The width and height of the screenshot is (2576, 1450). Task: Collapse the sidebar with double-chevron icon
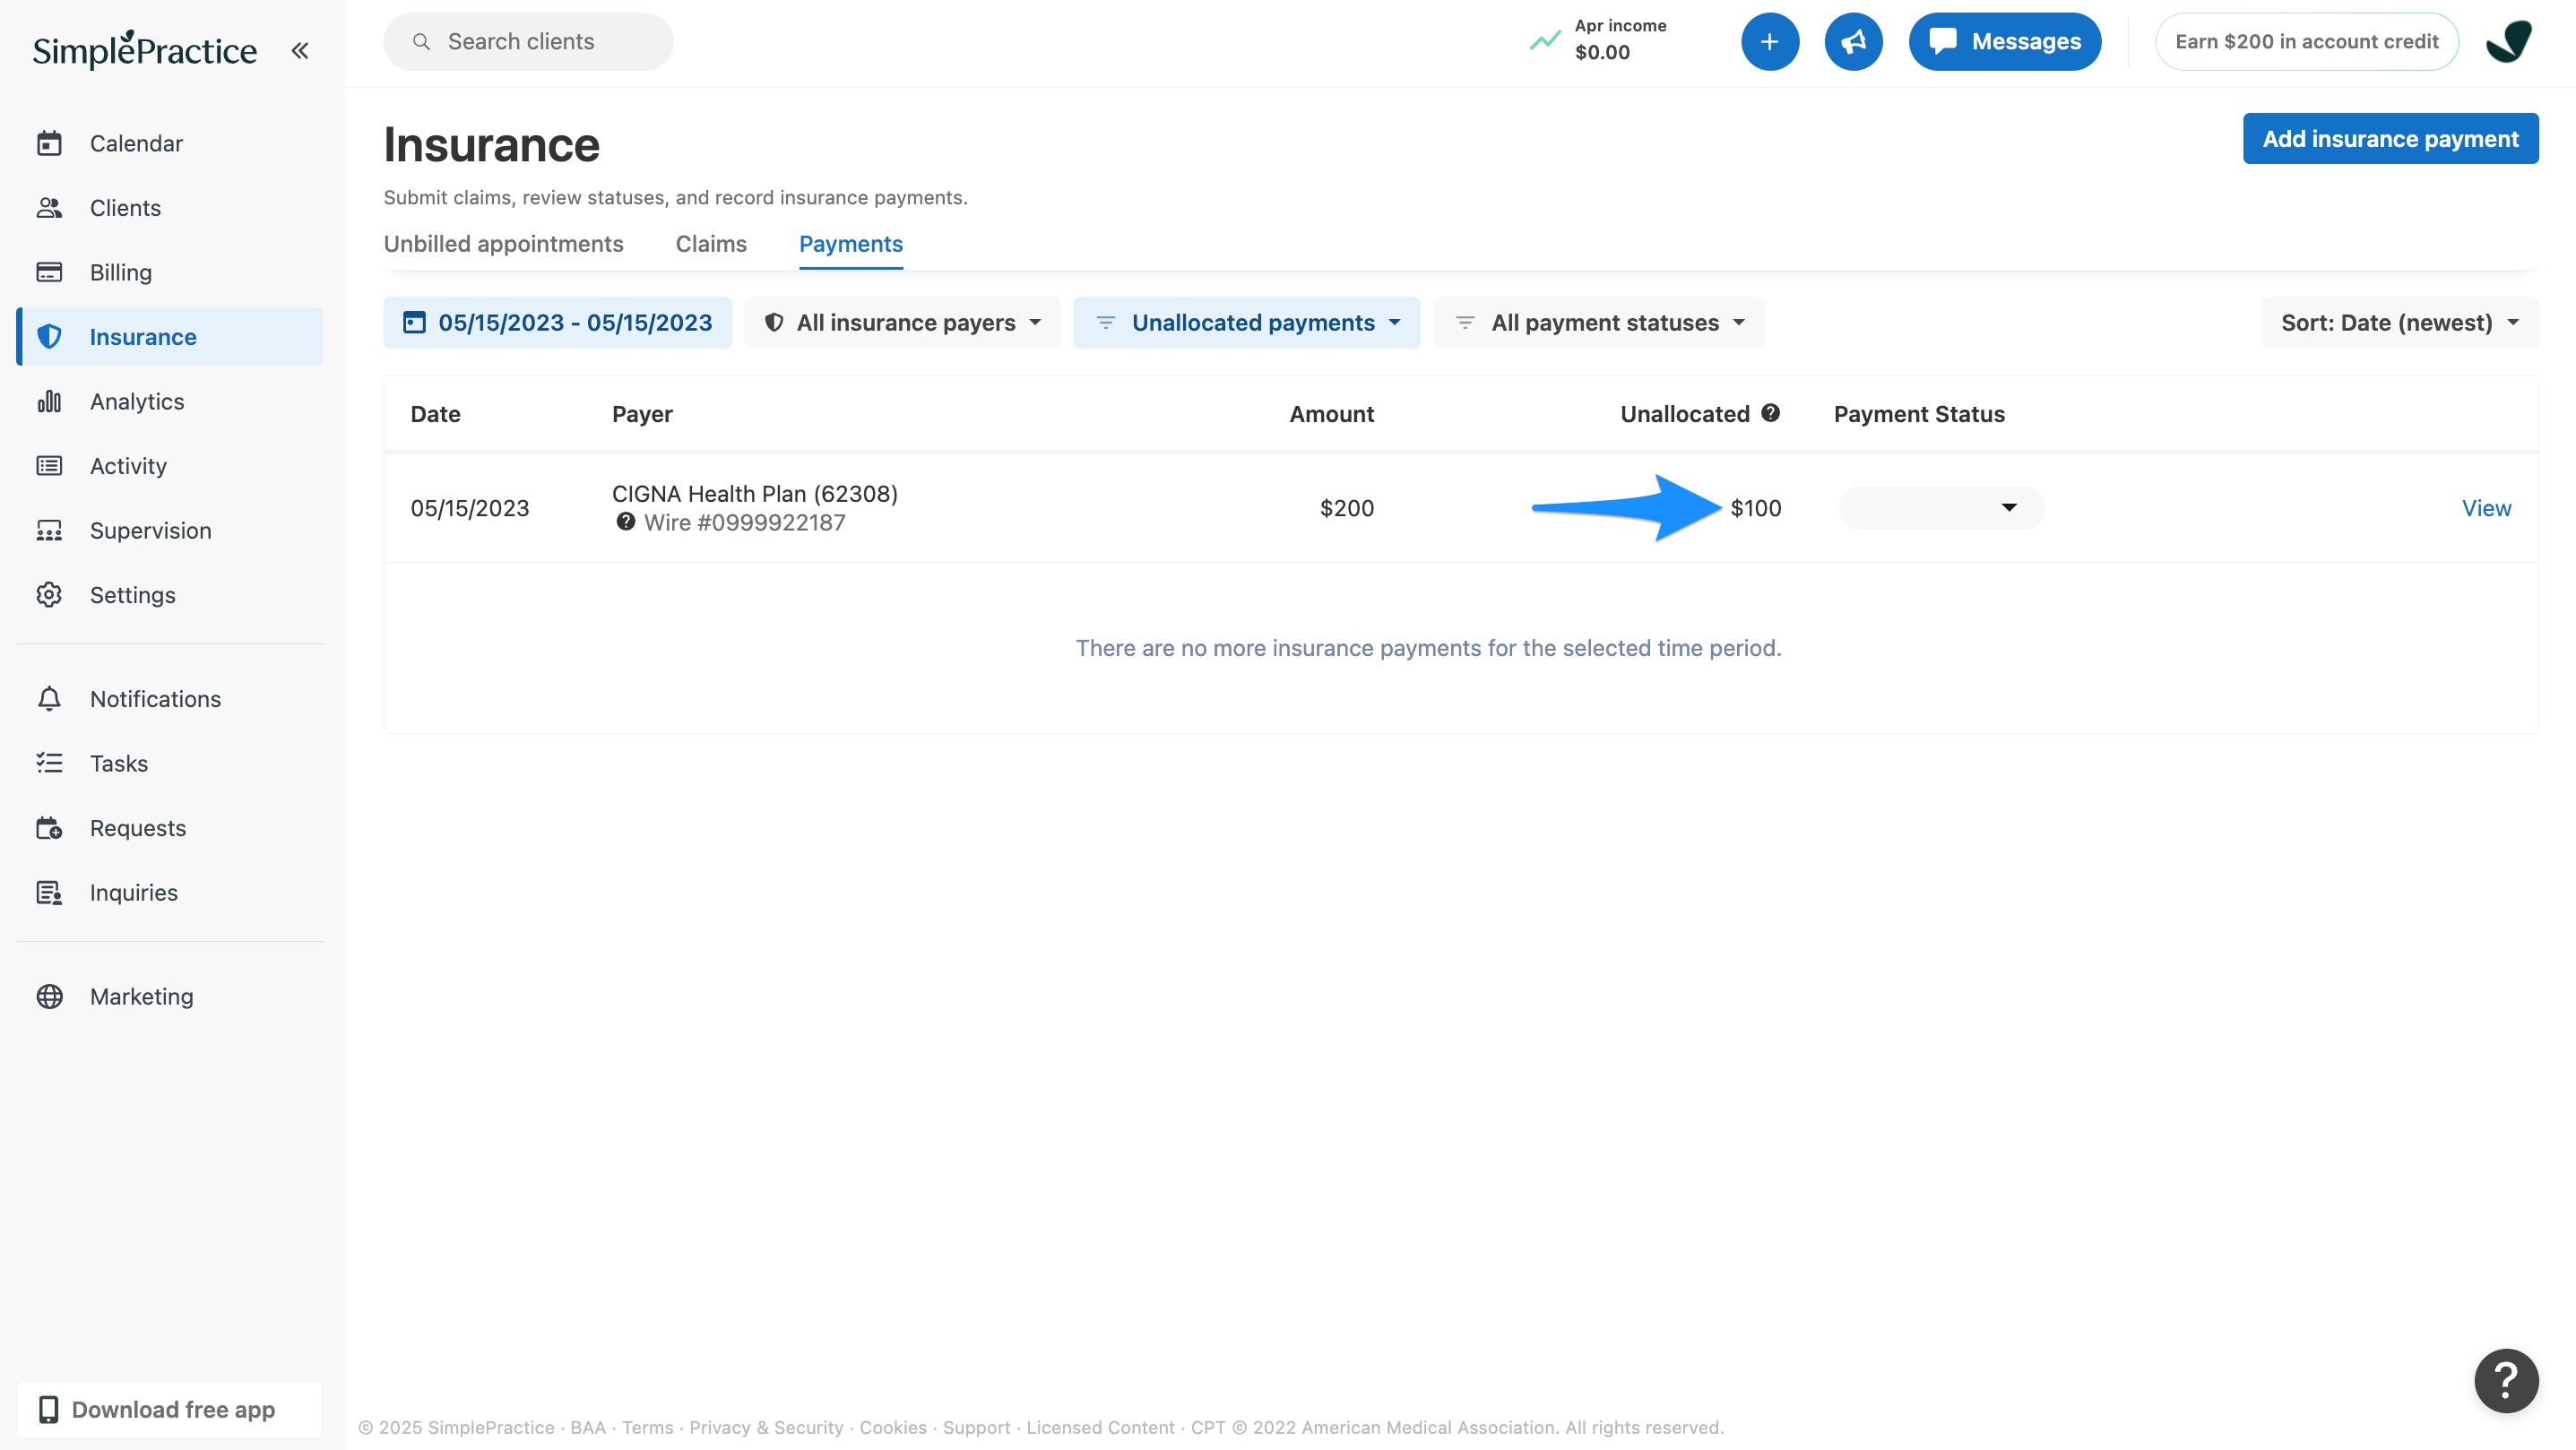coord(299,50)
